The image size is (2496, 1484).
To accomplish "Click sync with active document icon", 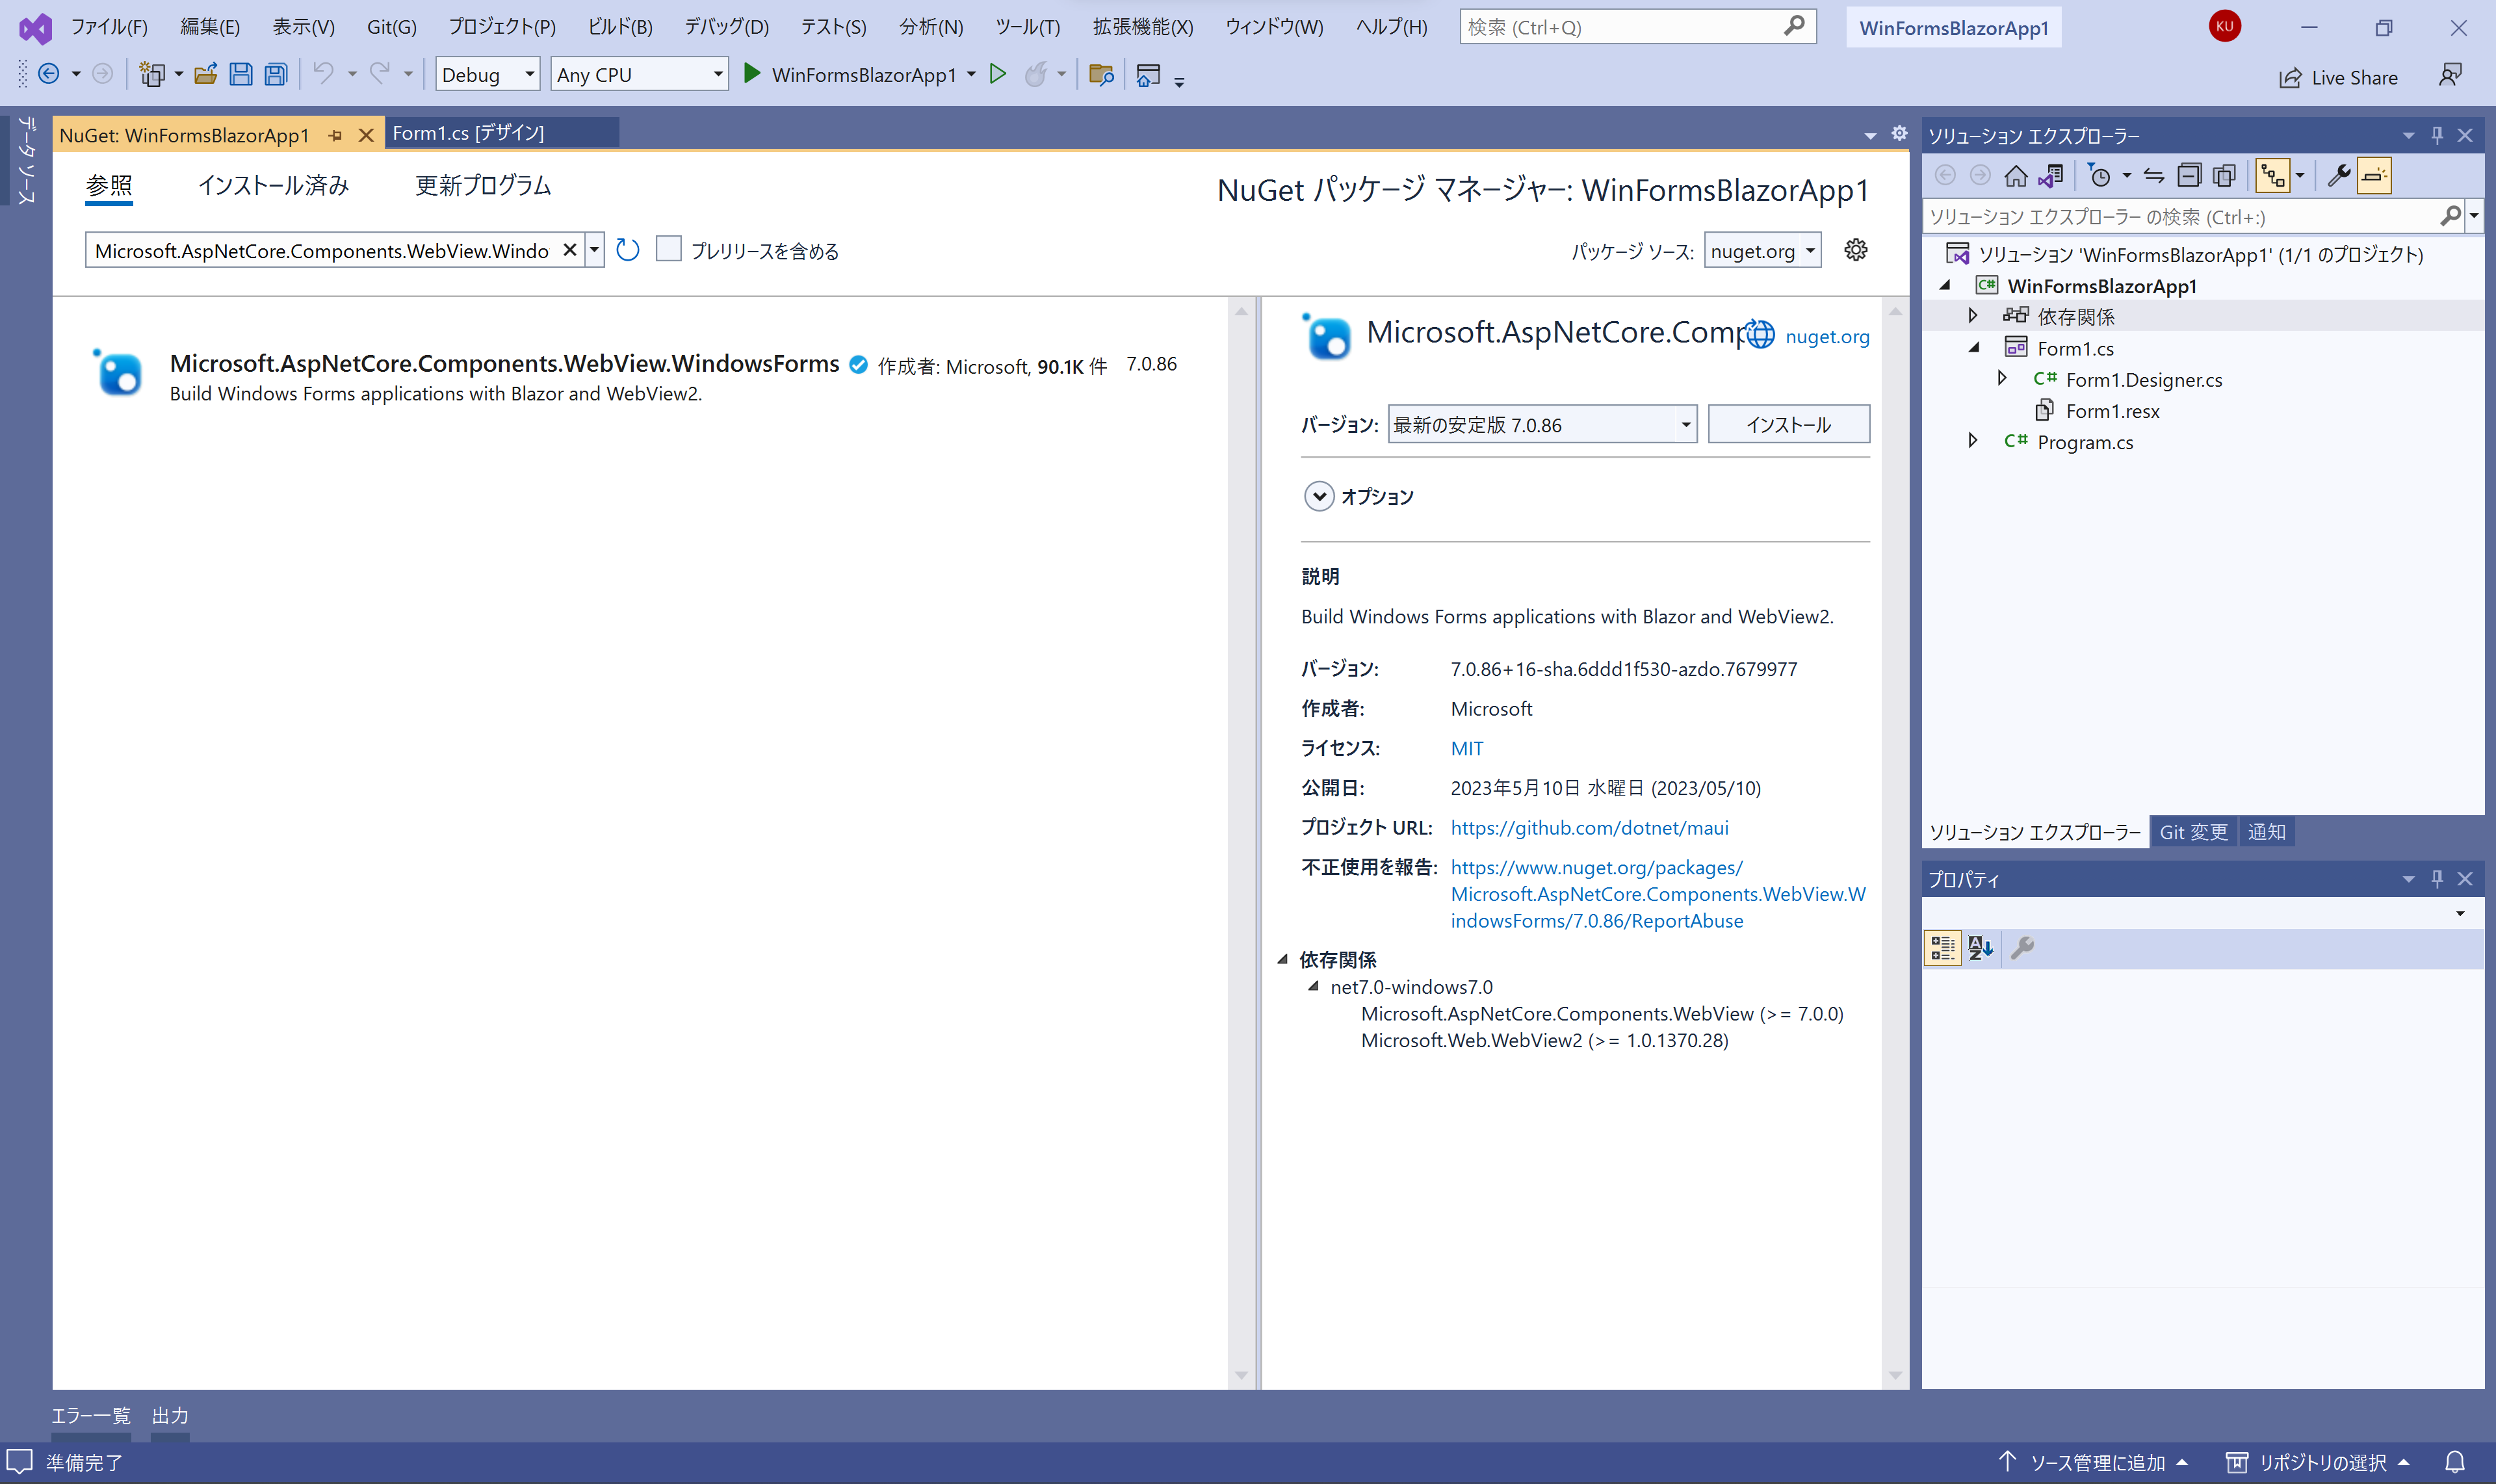I will (x=2154, y=176).
